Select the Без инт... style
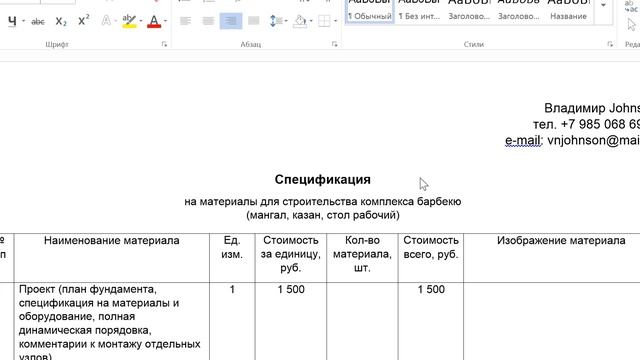Image resolution: width=640 pixels, height=360 pixels. point(419,11)
